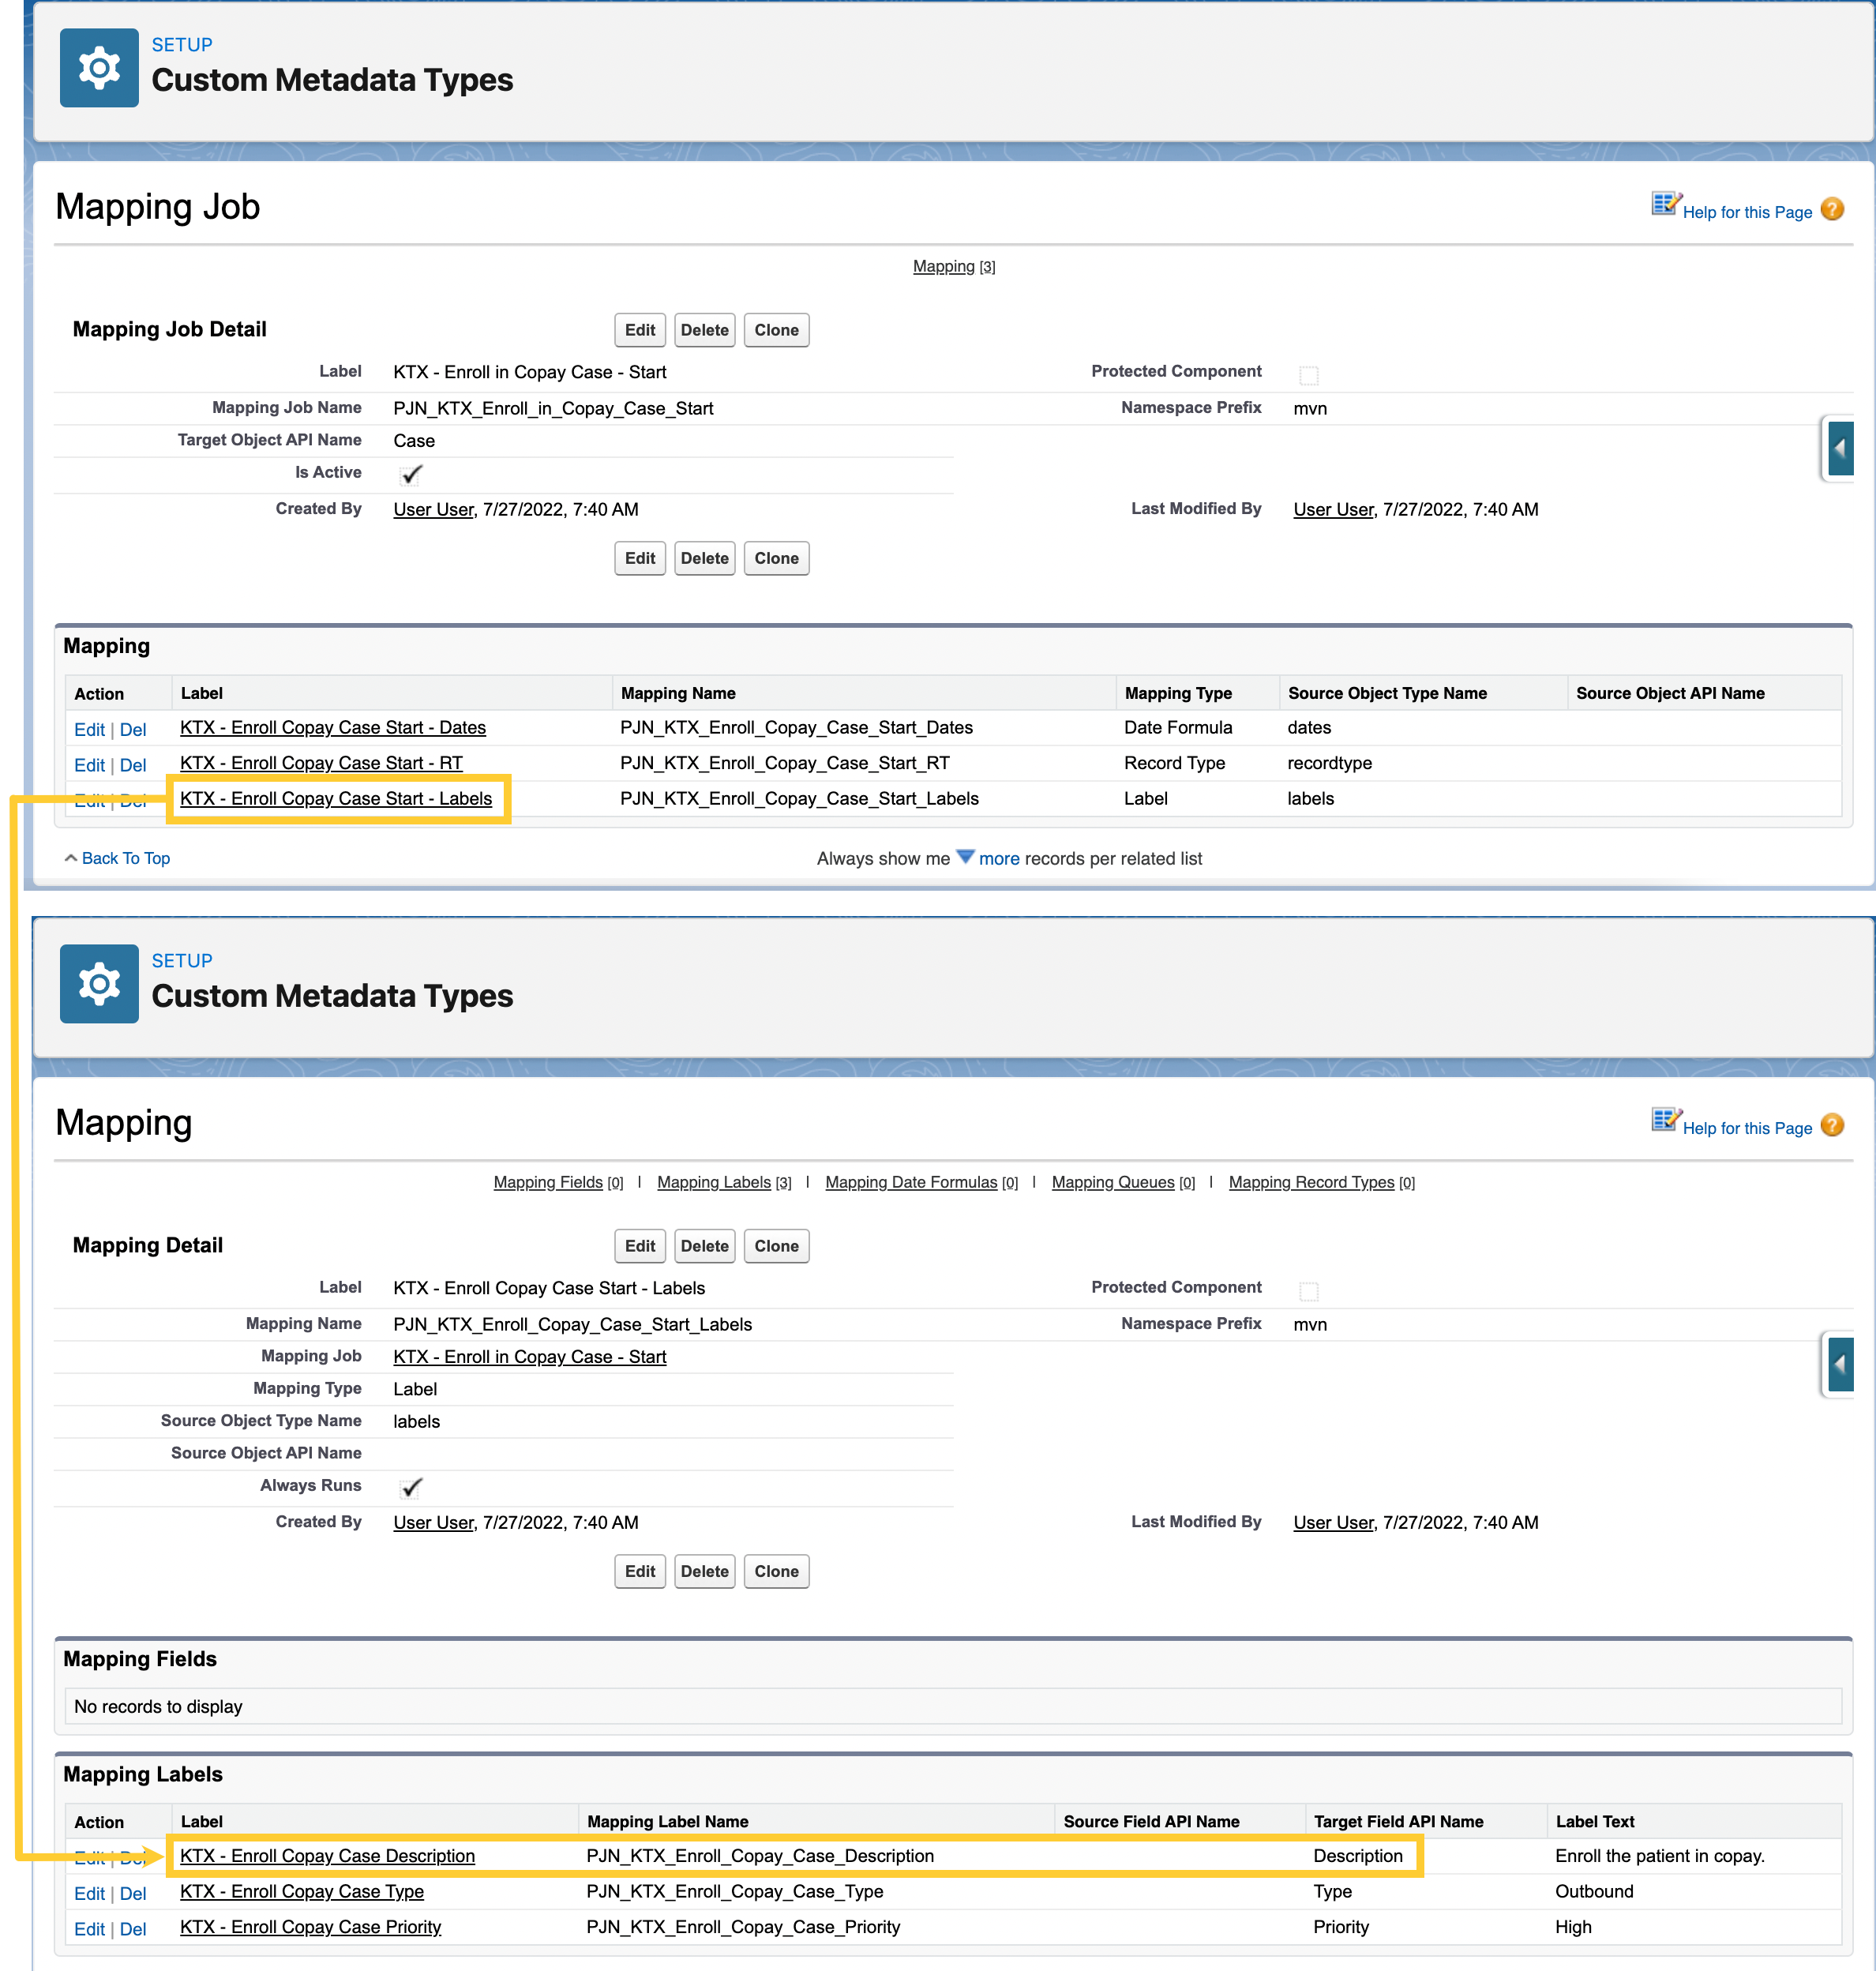Select the 'Enroll the patient in copay.' label text
The height and width of the screenshot is (1971, 1876).
pyautogui.click(x=1660, y=1855)
